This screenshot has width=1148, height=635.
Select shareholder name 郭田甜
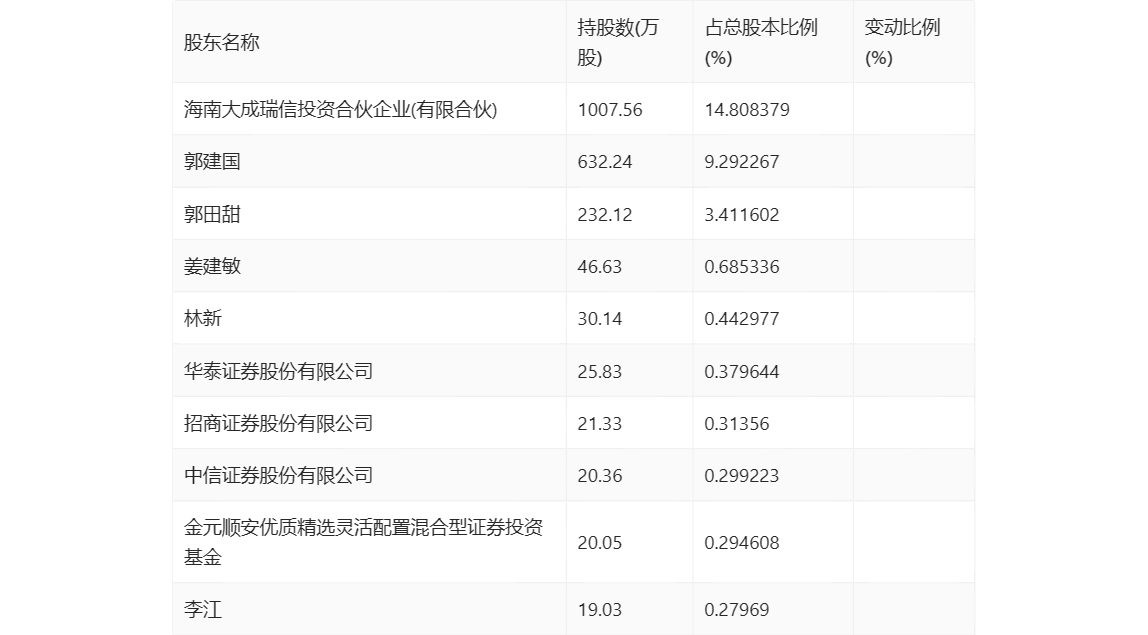[x=212, y=215]
